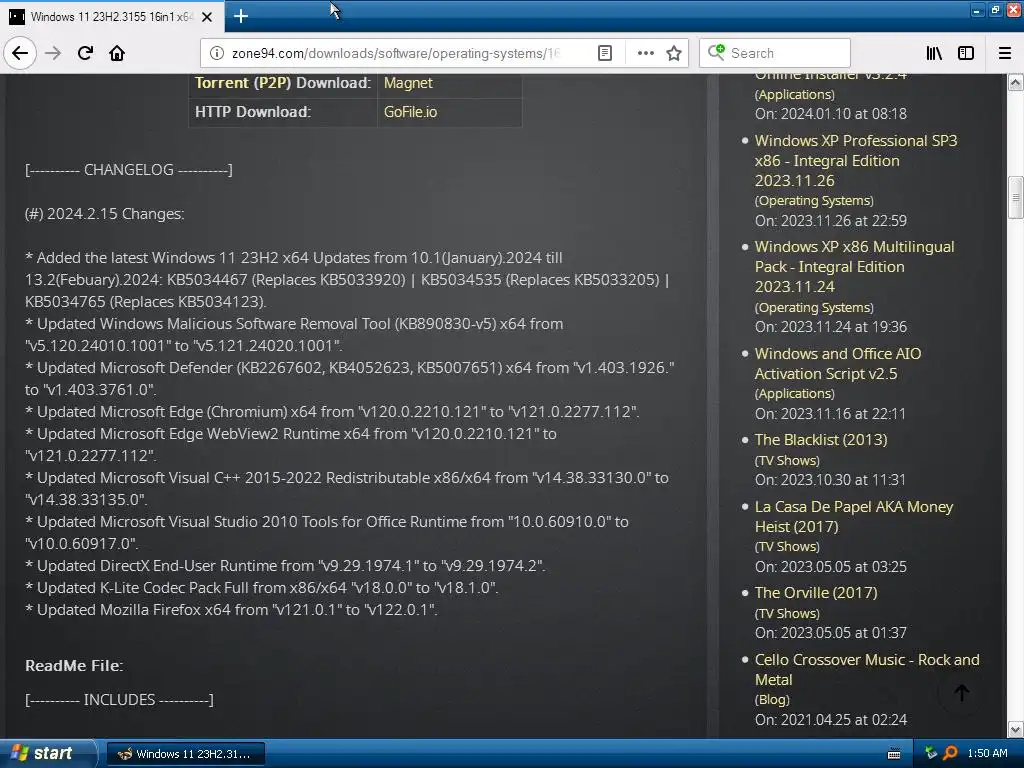The image size is (1024, 768).
Task: Show sidebars panel icon
Action: [x=966, y=53]
